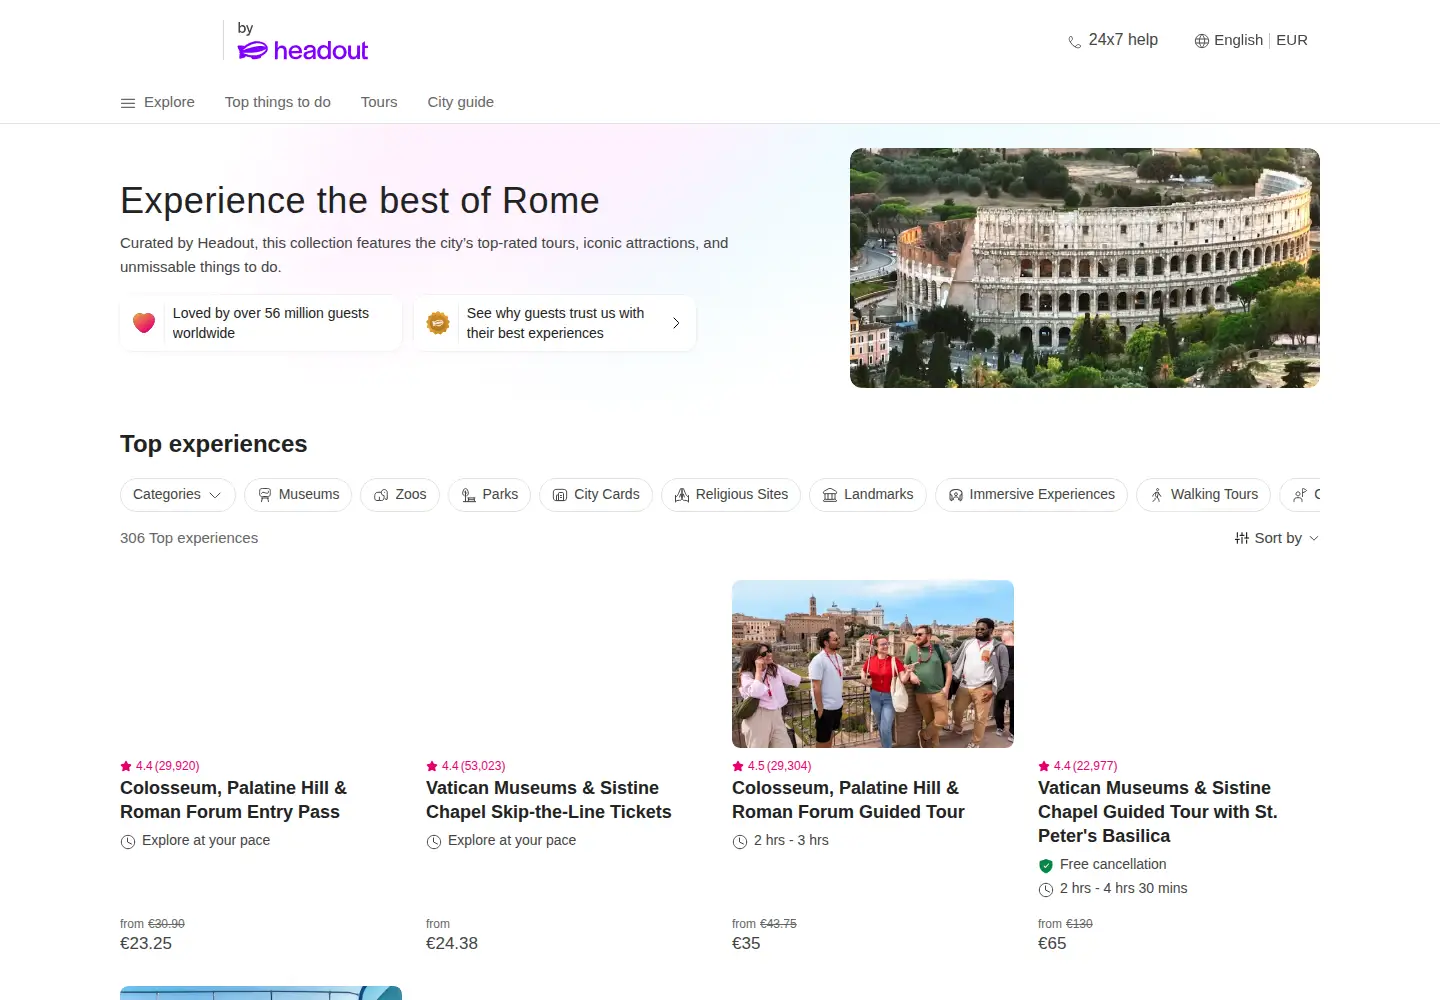Click the €24.38 price
Screen dimensions: 1440x1000
tap(452, 943)
